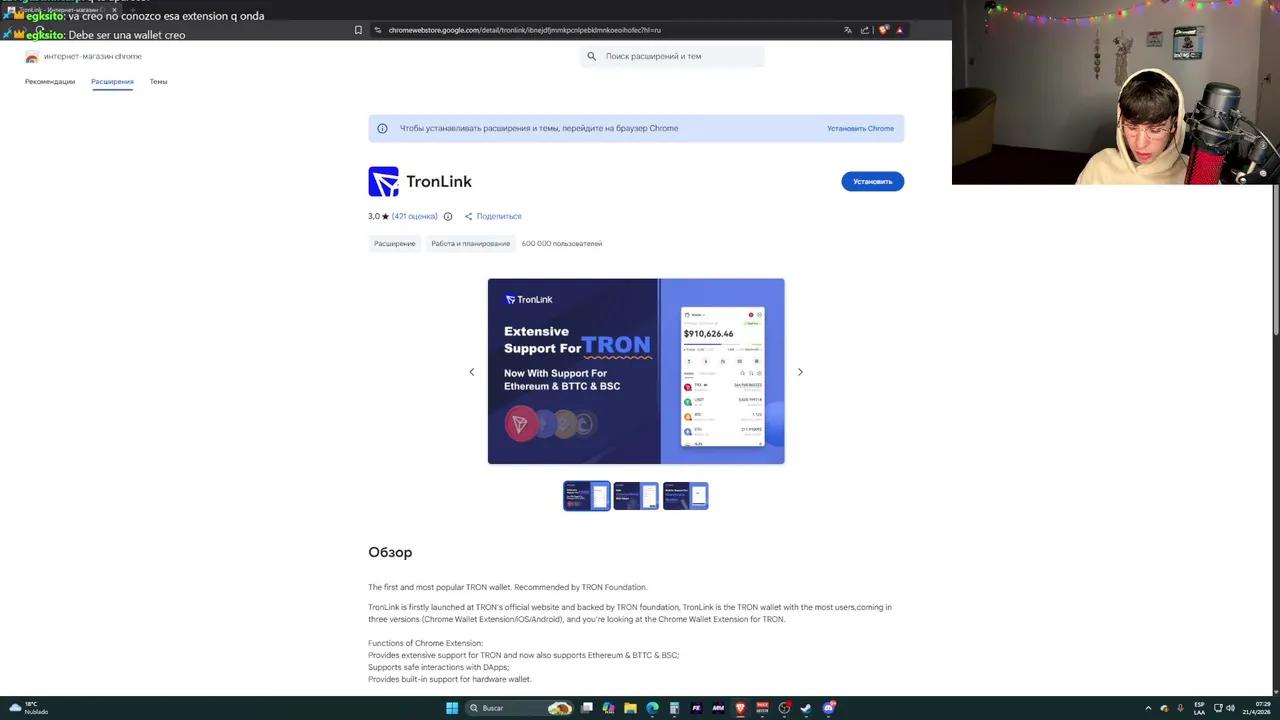Click the main TRON promo screenshot
1280x720 pixels.
636,371
